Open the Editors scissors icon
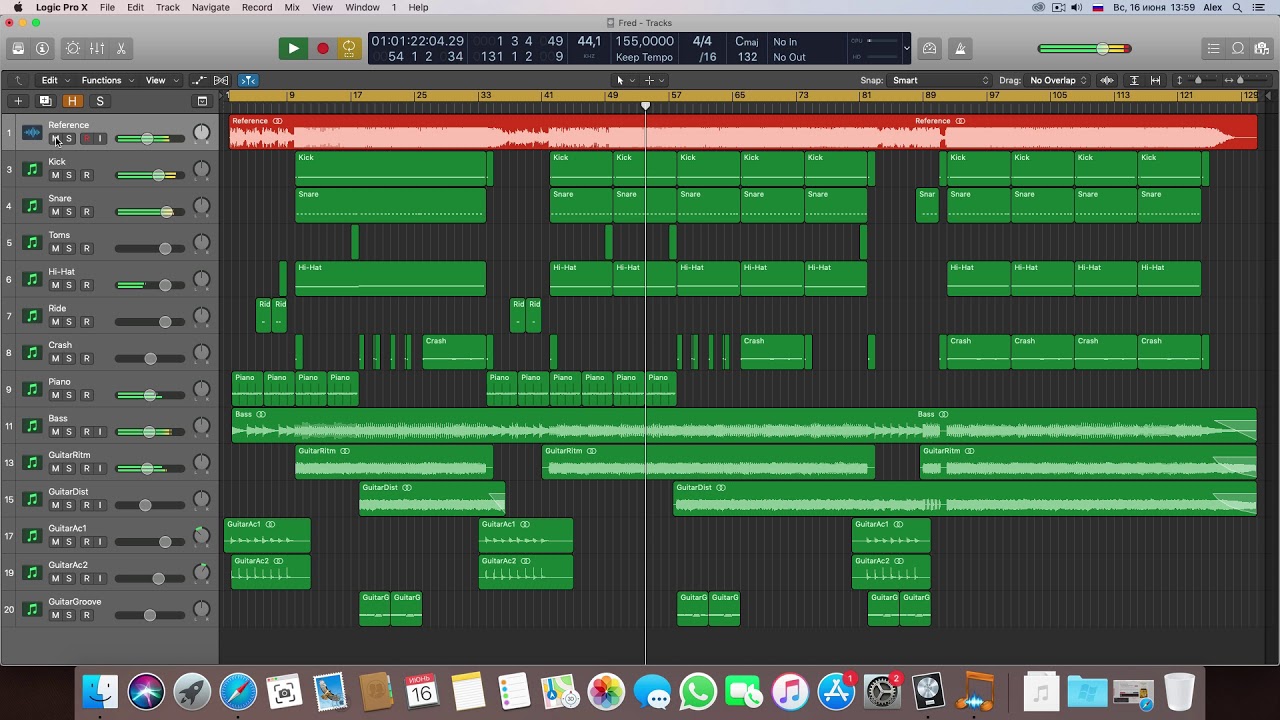This screenshot has width=1280, height=720. [121, 48]
